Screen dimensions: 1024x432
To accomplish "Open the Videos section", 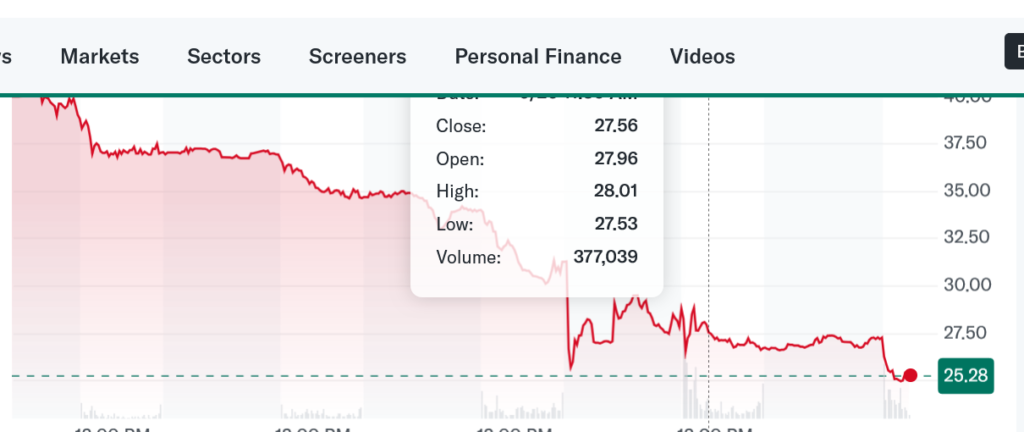I will pos(702,56).
